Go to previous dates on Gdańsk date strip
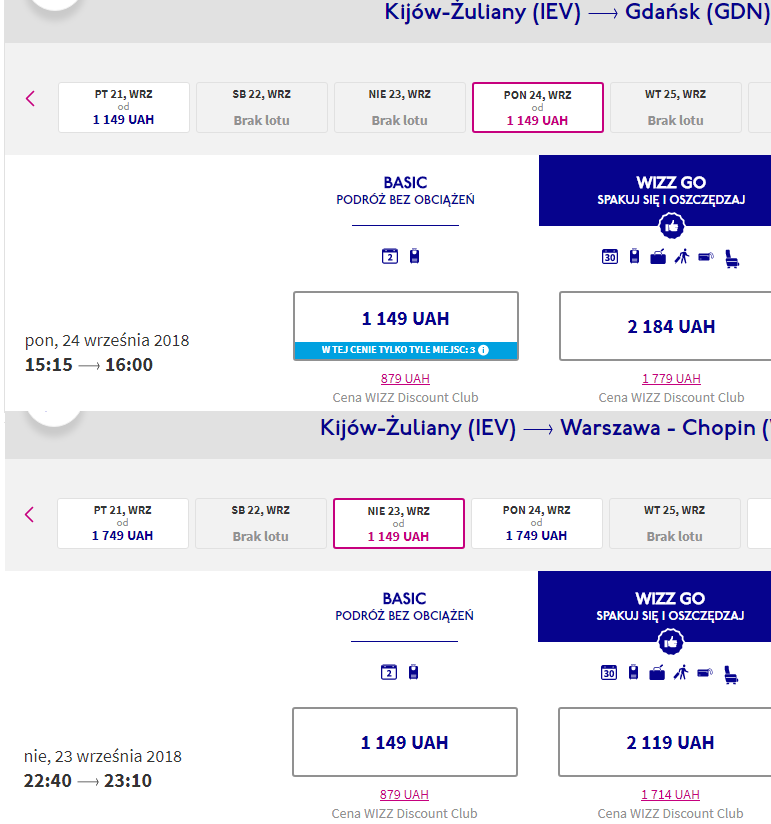 30,98
